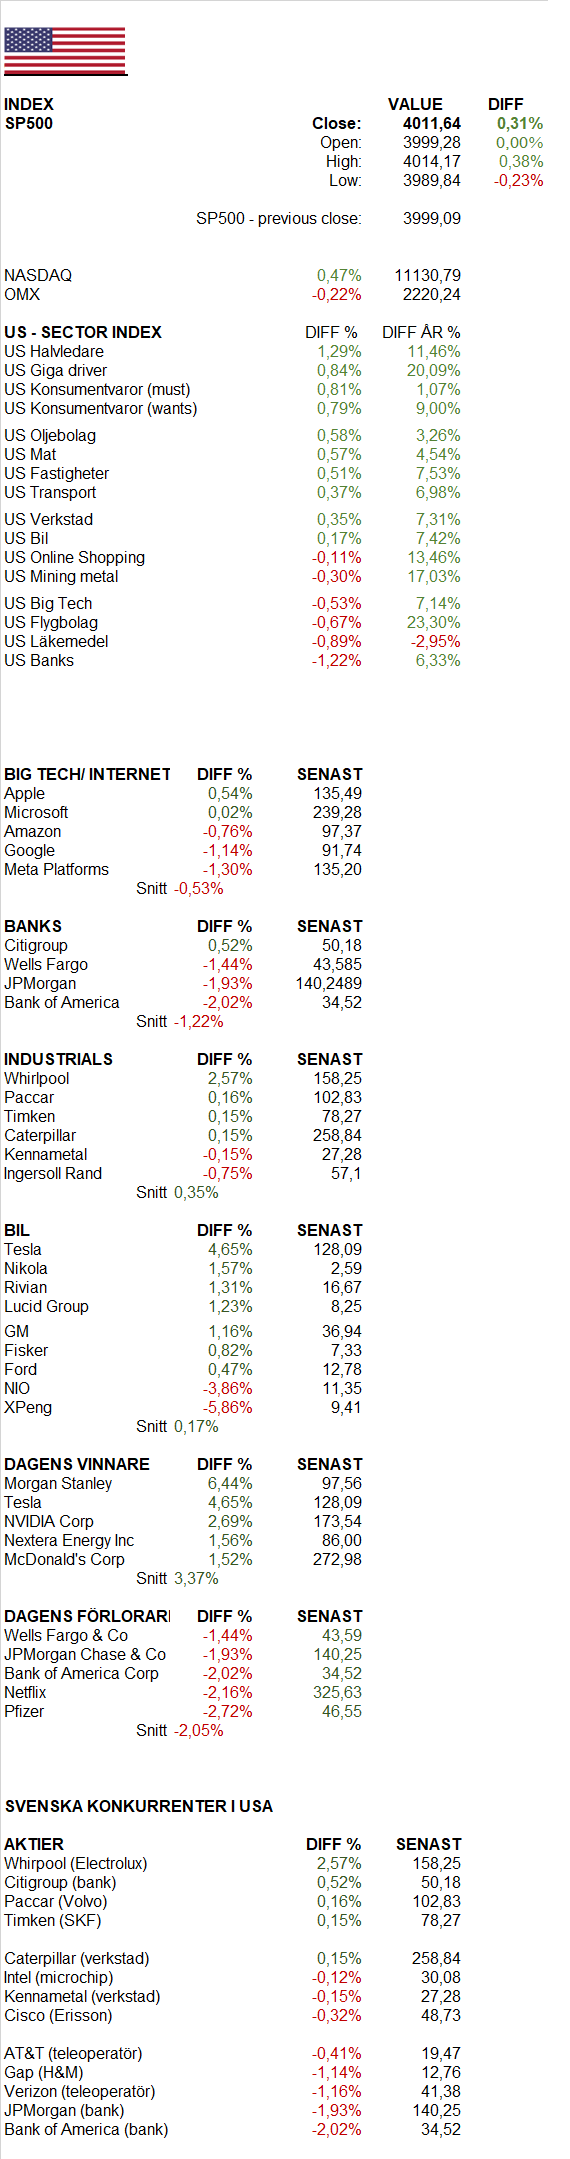The width and height of the screenshot is (570, 2159).
Task: Select the Gap (H&M) row label
Action: pos(44,2072)
